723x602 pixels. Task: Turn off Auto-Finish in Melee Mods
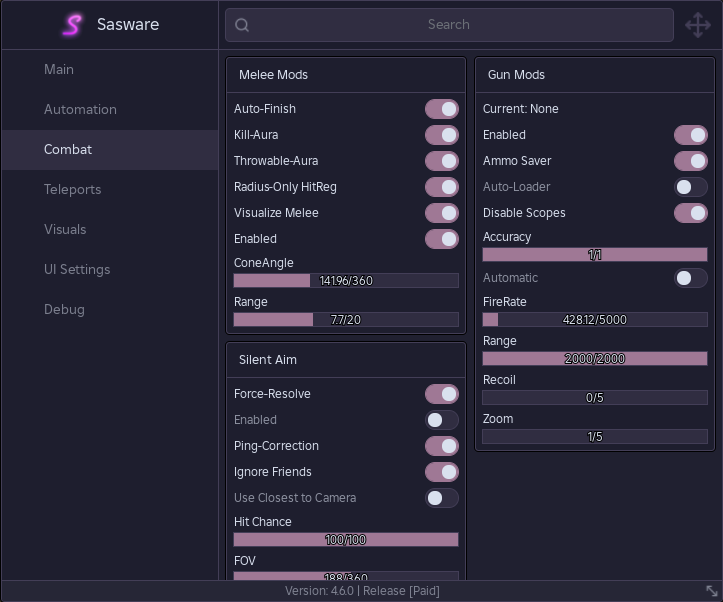(442, 109)
